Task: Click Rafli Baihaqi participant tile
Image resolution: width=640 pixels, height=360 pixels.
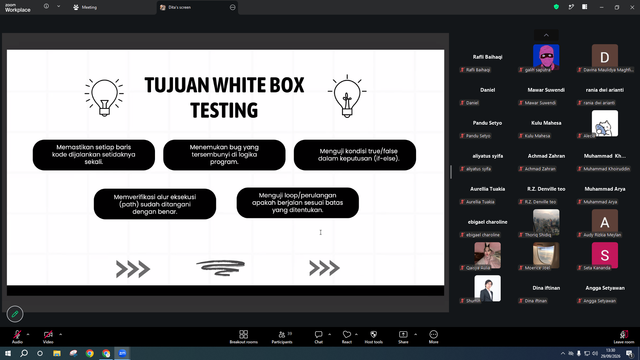Action: pyautogui.click(x=487, y=58)
